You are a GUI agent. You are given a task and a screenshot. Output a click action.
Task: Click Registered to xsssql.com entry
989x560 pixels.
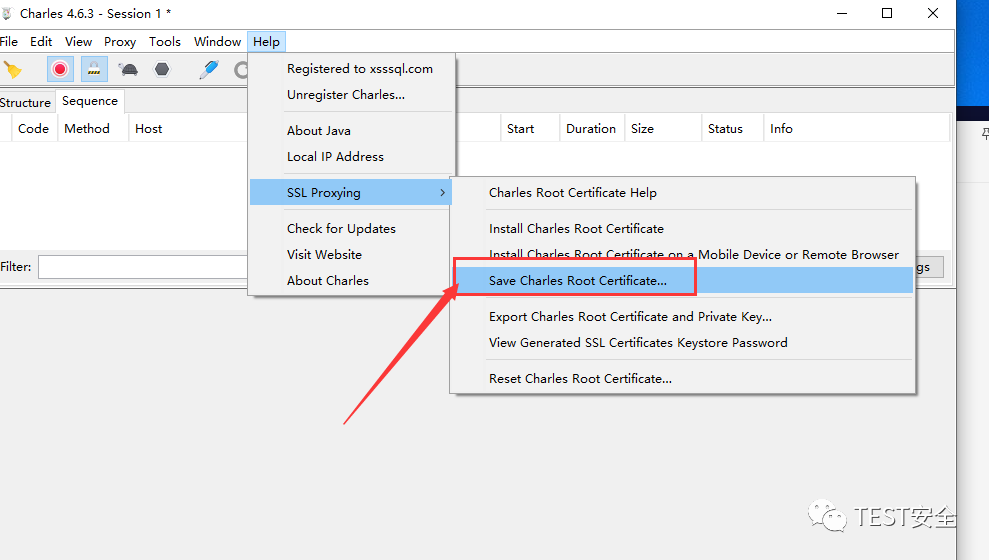click(352, 69)
